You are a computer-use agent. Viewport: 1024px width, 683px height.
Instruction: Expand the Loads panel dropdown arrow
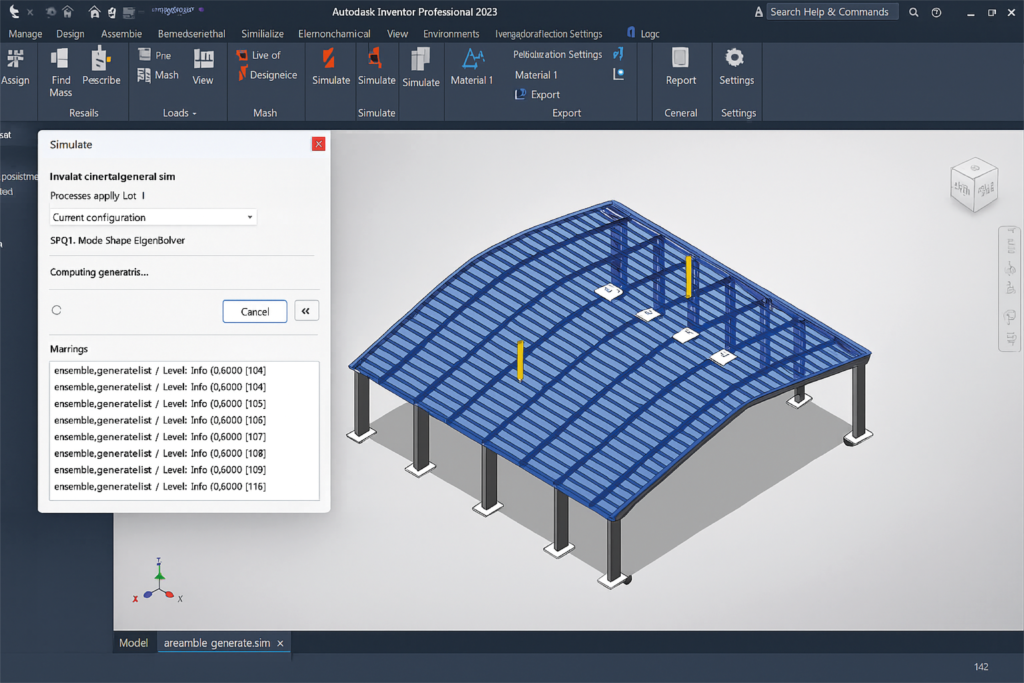pyautogui.click(x=194, y=114)
